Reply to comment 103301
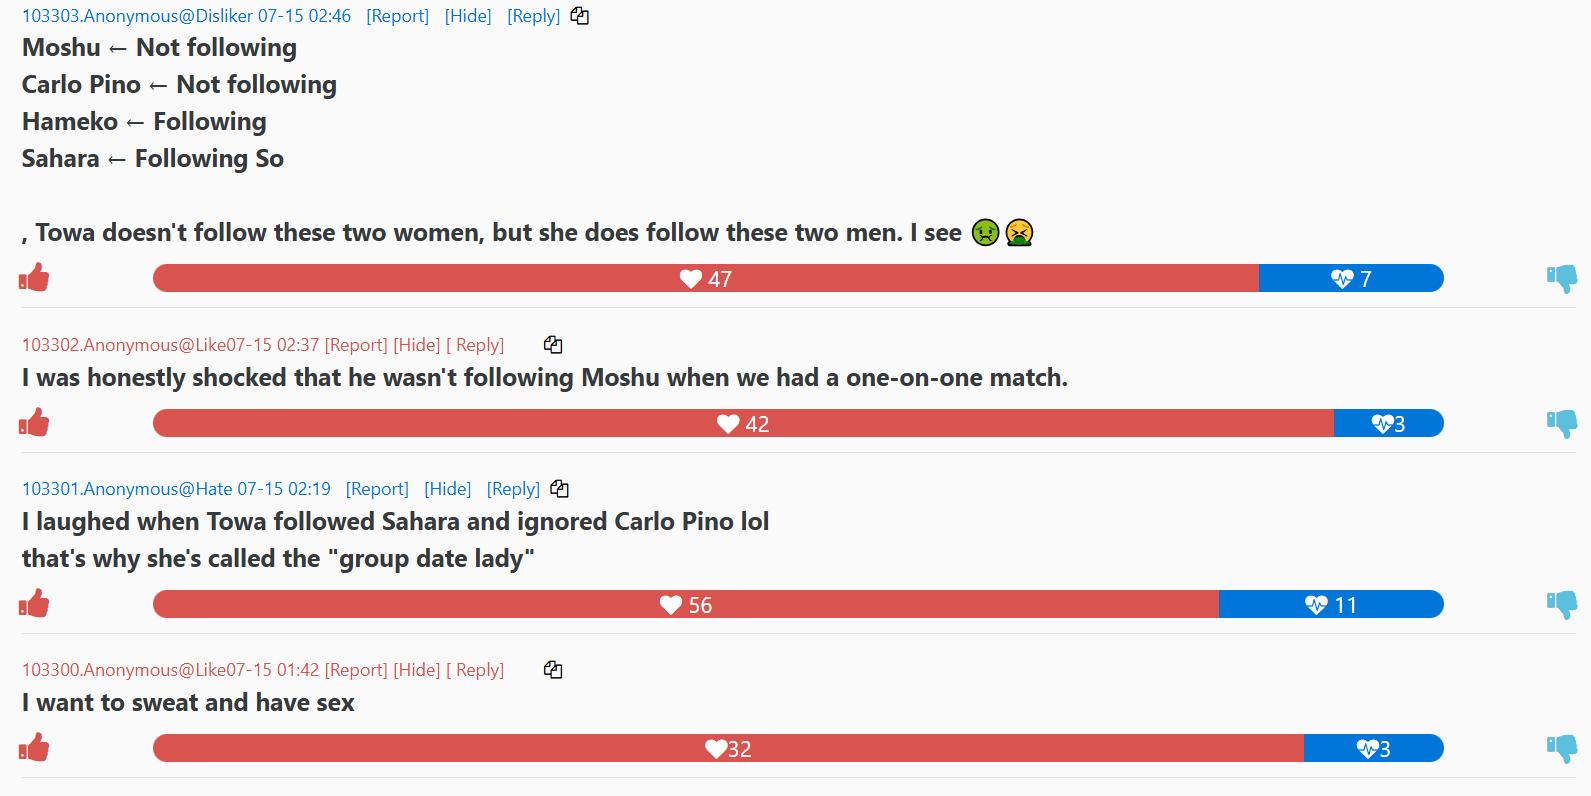Viewport: 1591px width, 796px height. (514, 489)
